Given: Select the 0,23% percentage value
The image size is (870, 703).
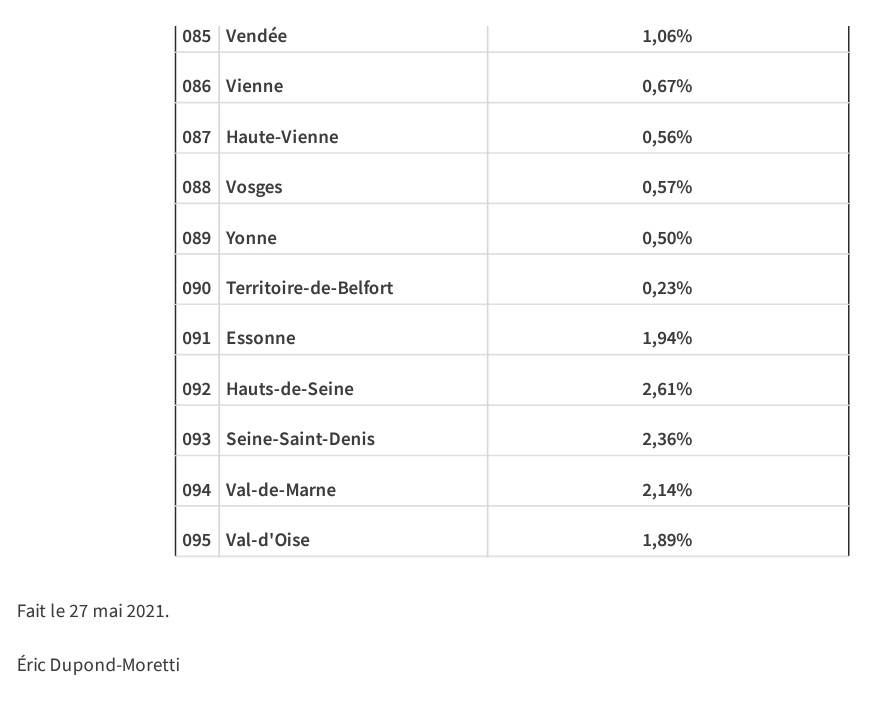Looking at the screenshot, I should 667,288.
